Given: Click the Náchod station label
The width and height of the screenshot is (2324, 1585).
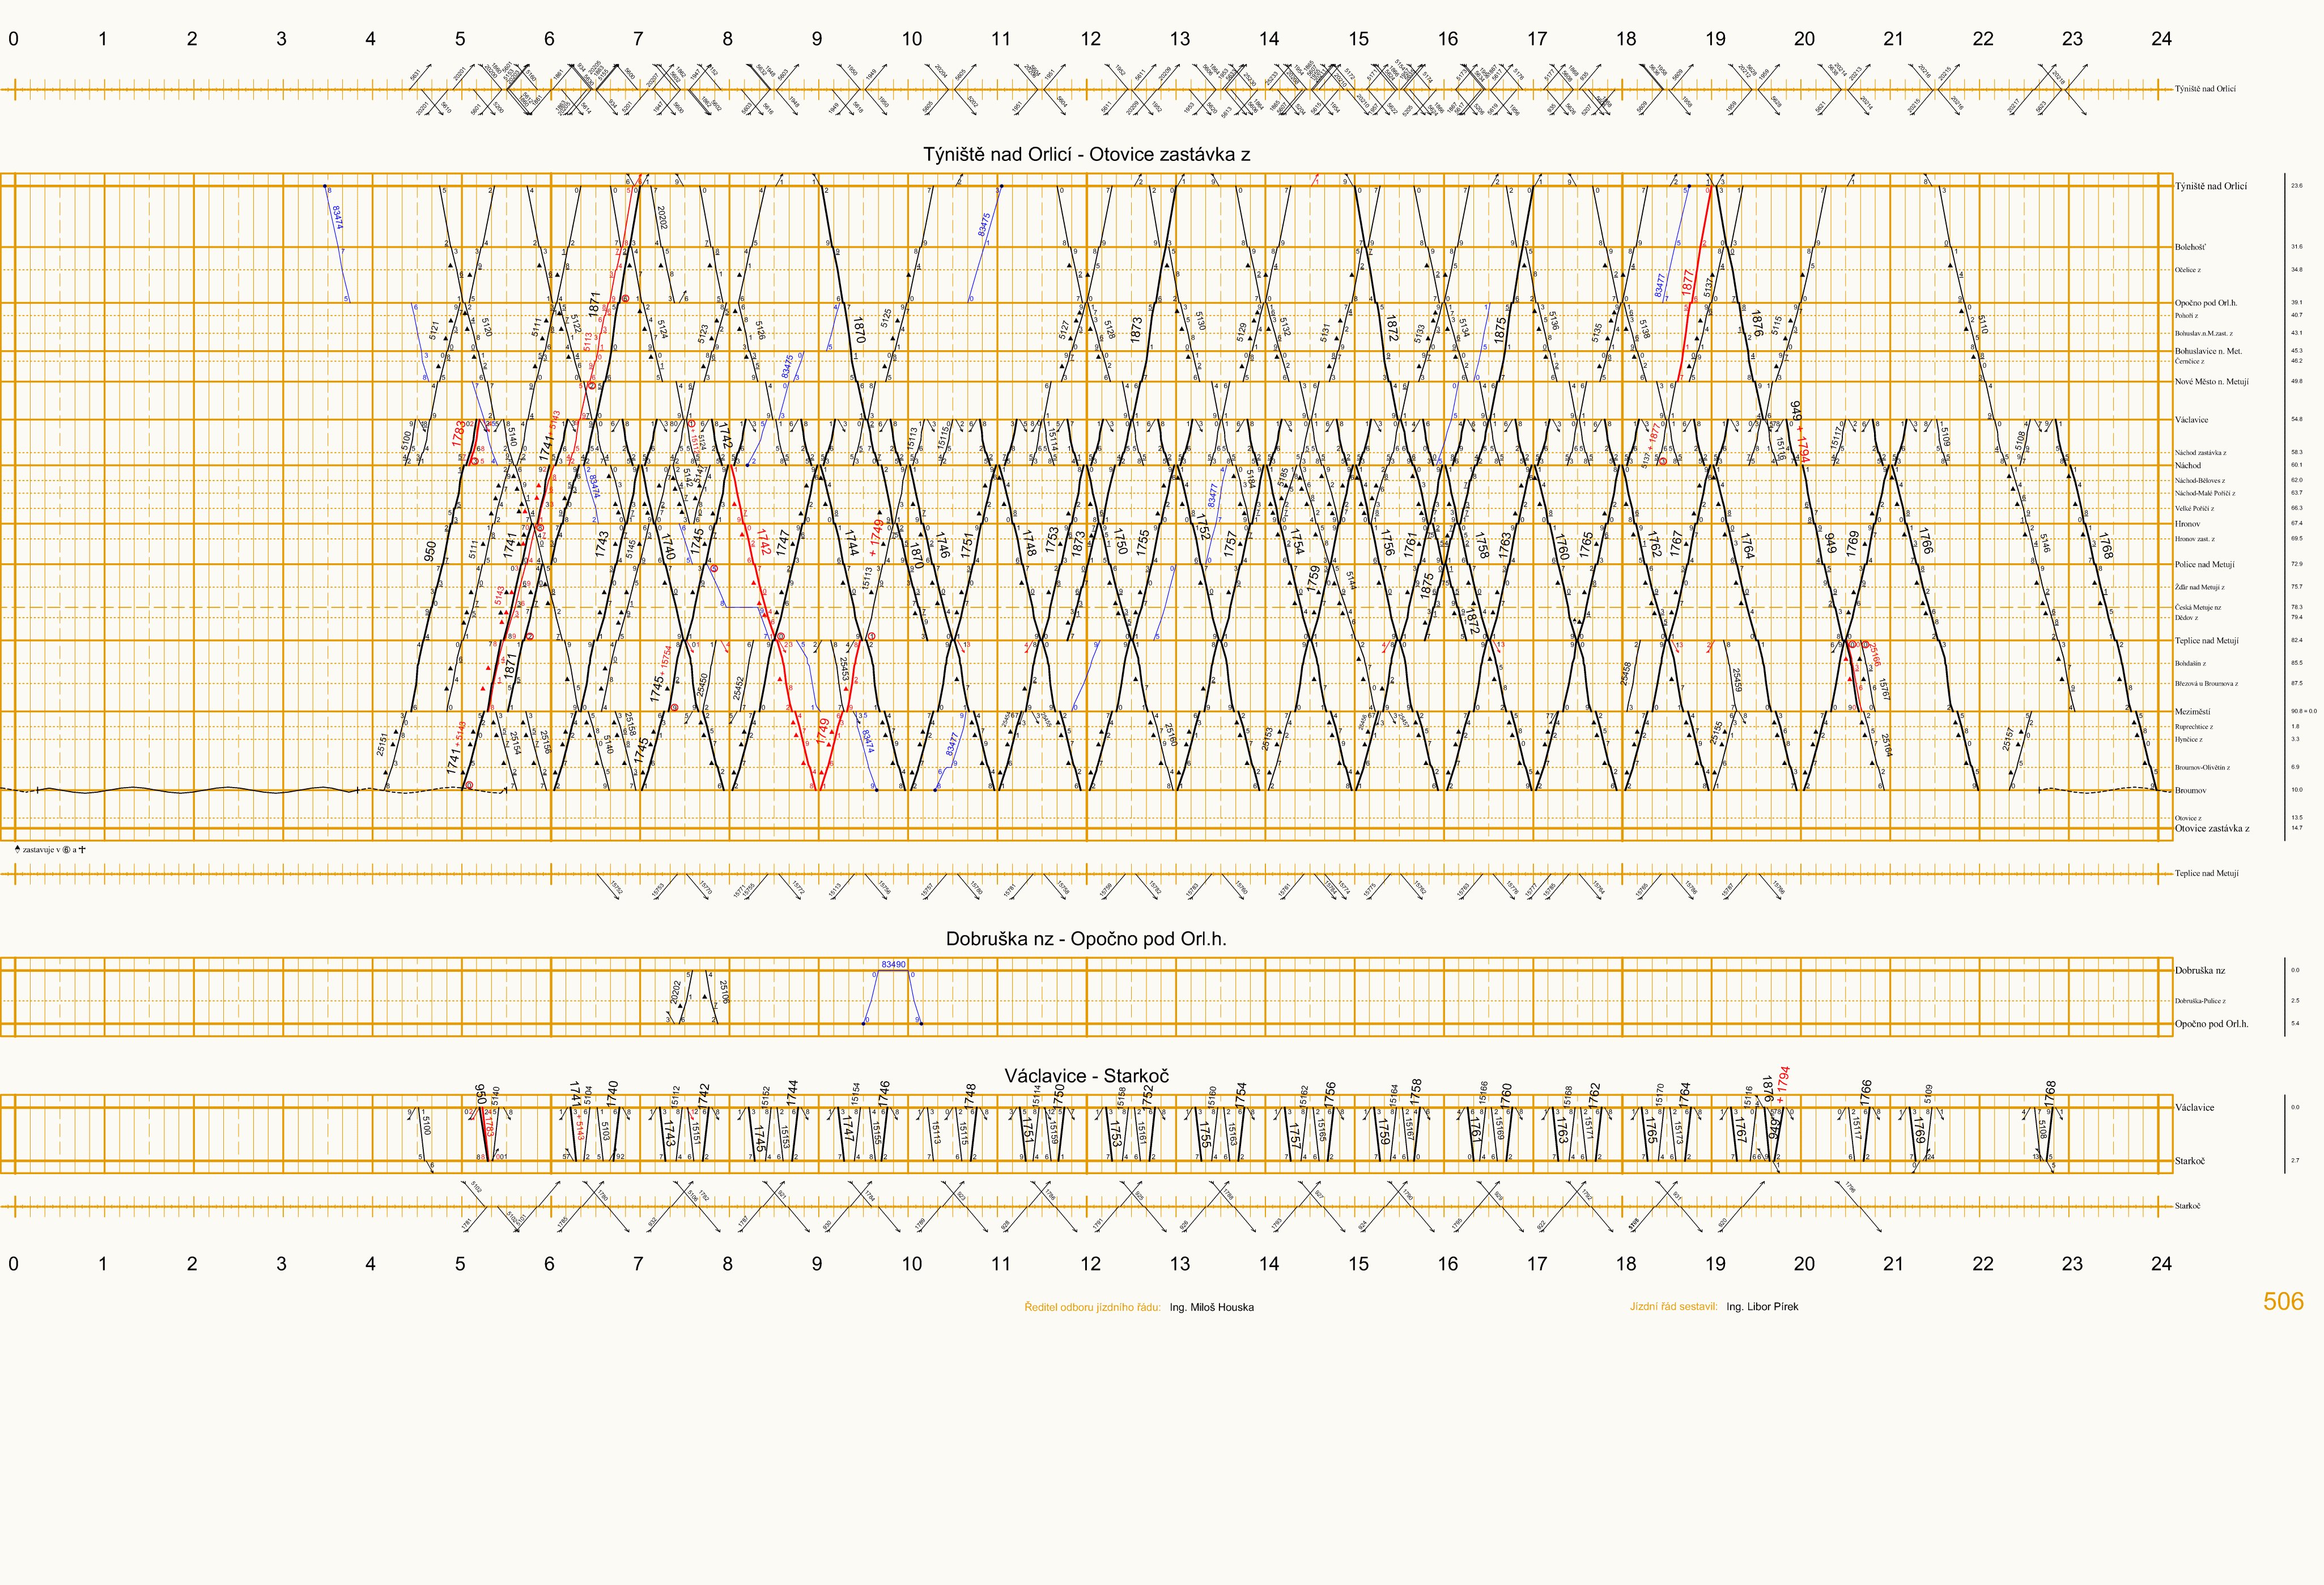Looking at the screenshot, I should 2187,465.
